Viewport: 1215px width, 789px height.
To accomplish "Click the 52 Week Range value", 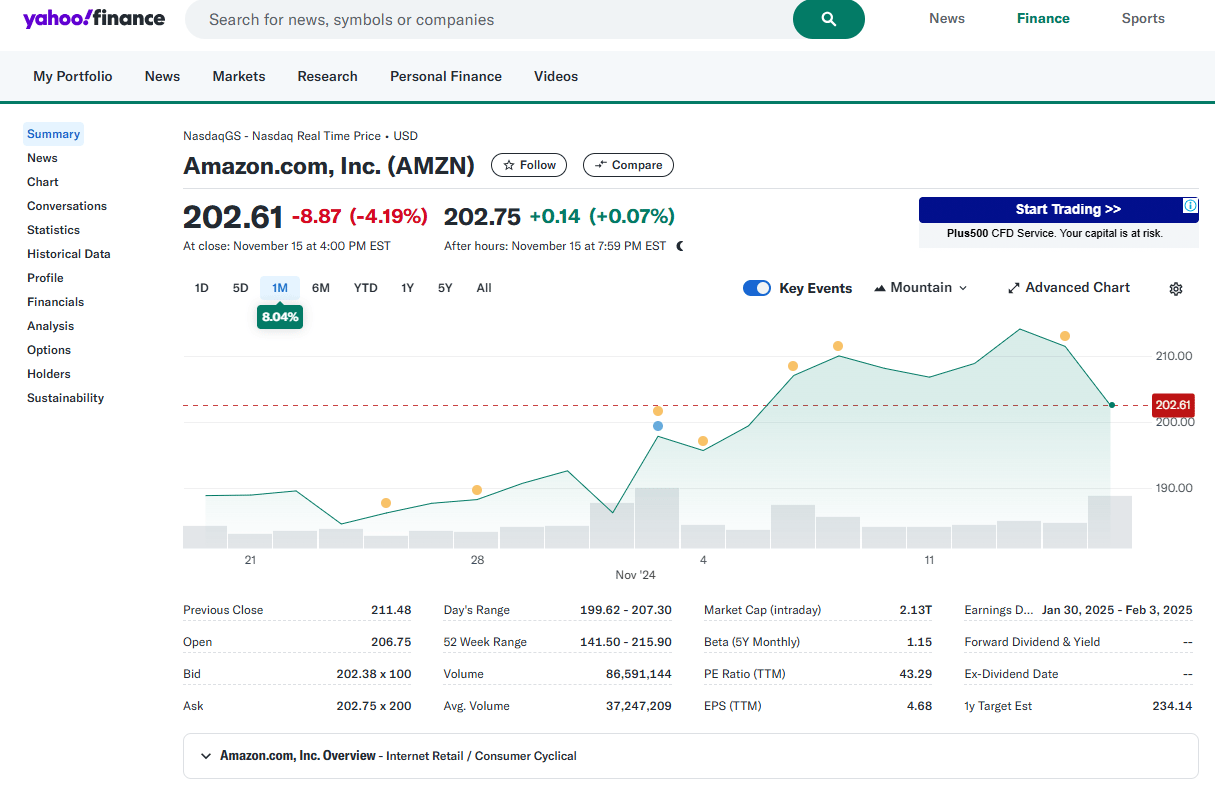I will (626, 642).
